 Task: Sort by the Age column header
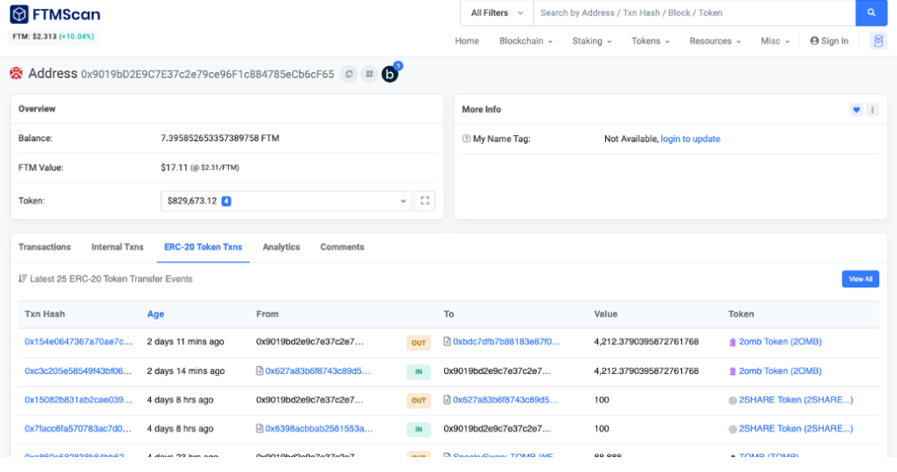(156, 314)
